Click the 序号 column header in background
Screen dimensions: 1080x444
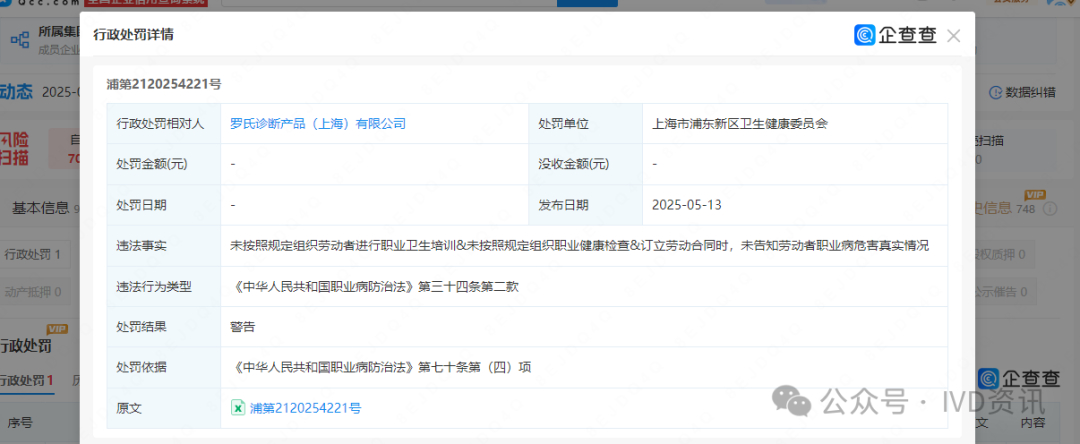coord(19,422)
